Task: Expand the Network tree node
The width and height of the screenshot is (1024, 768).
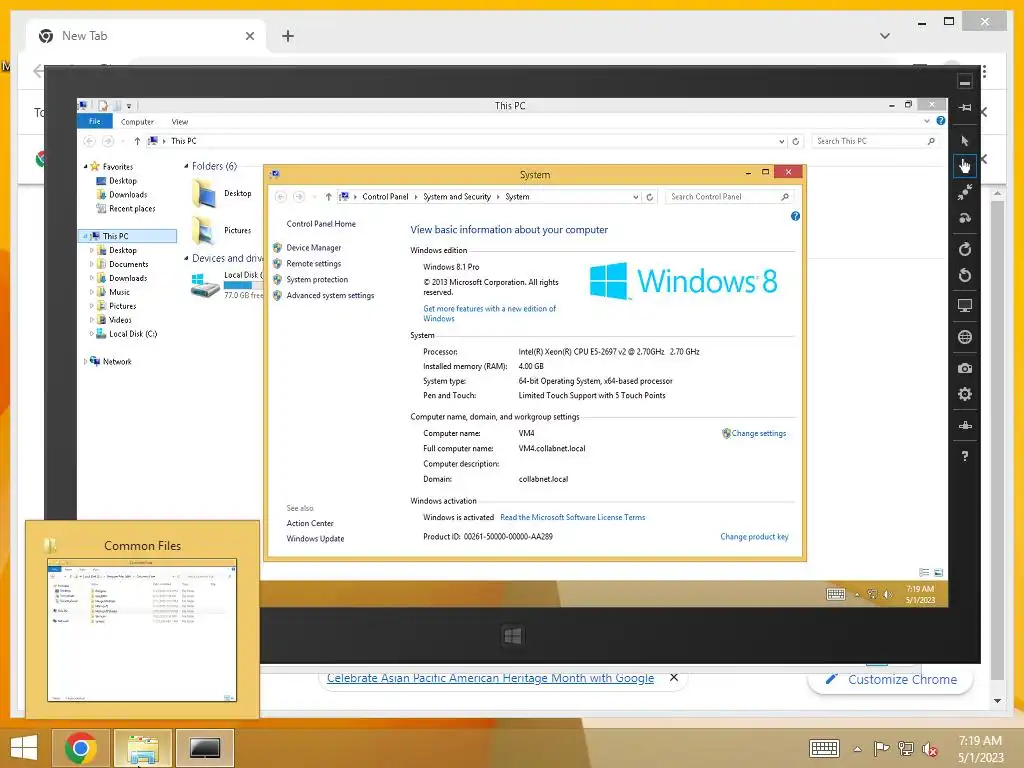Action: pos(86,361)
